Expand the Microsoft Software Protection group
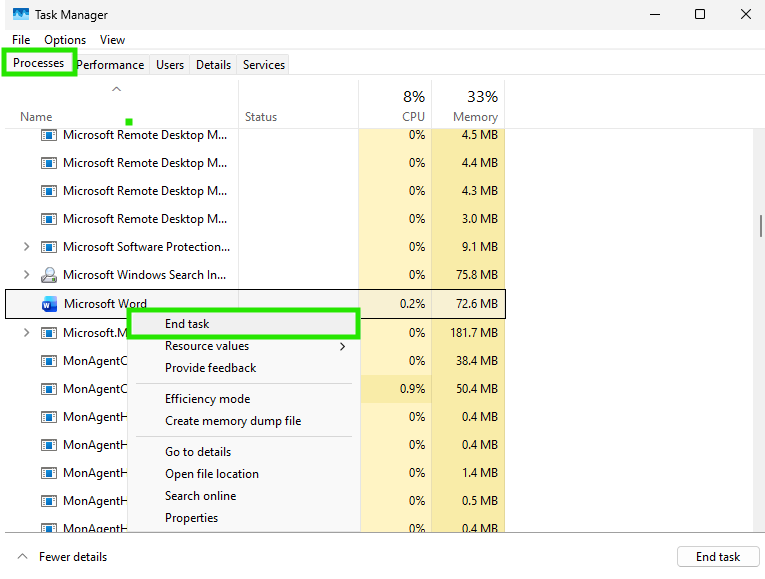 pyautogui.click(x=27, y=247)
